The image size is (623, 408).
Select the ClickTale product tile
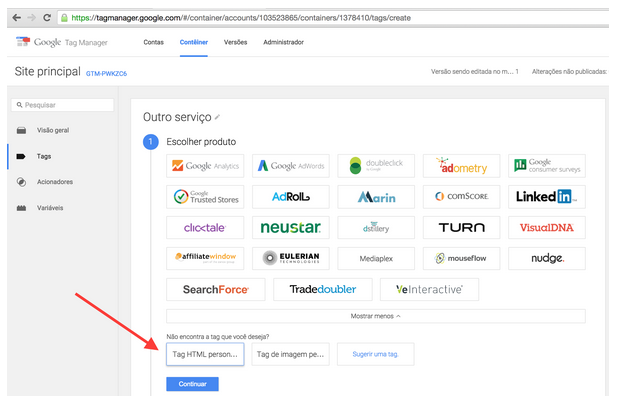(x=205, y=228)
